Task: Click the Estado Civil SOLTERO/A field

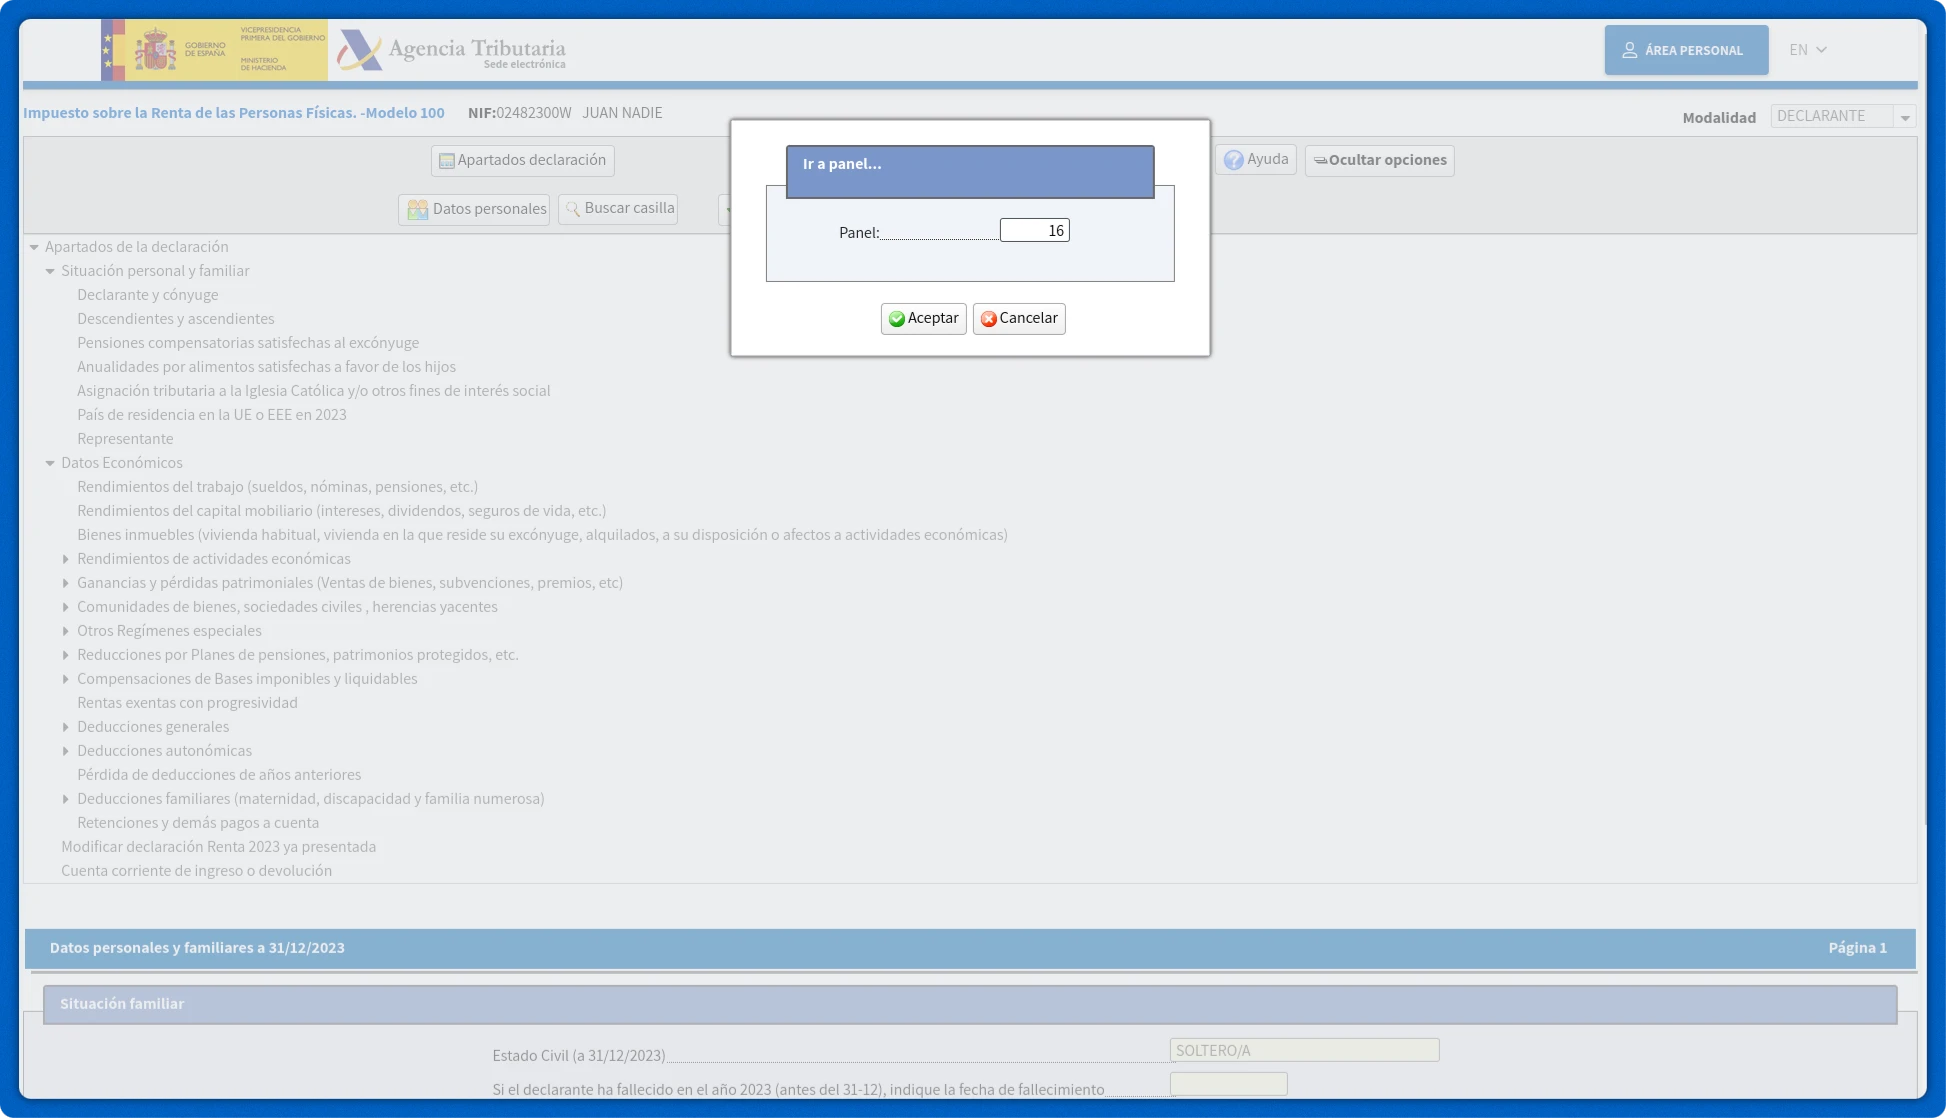Action: pyautogui.click(x=1303, y=1051)
